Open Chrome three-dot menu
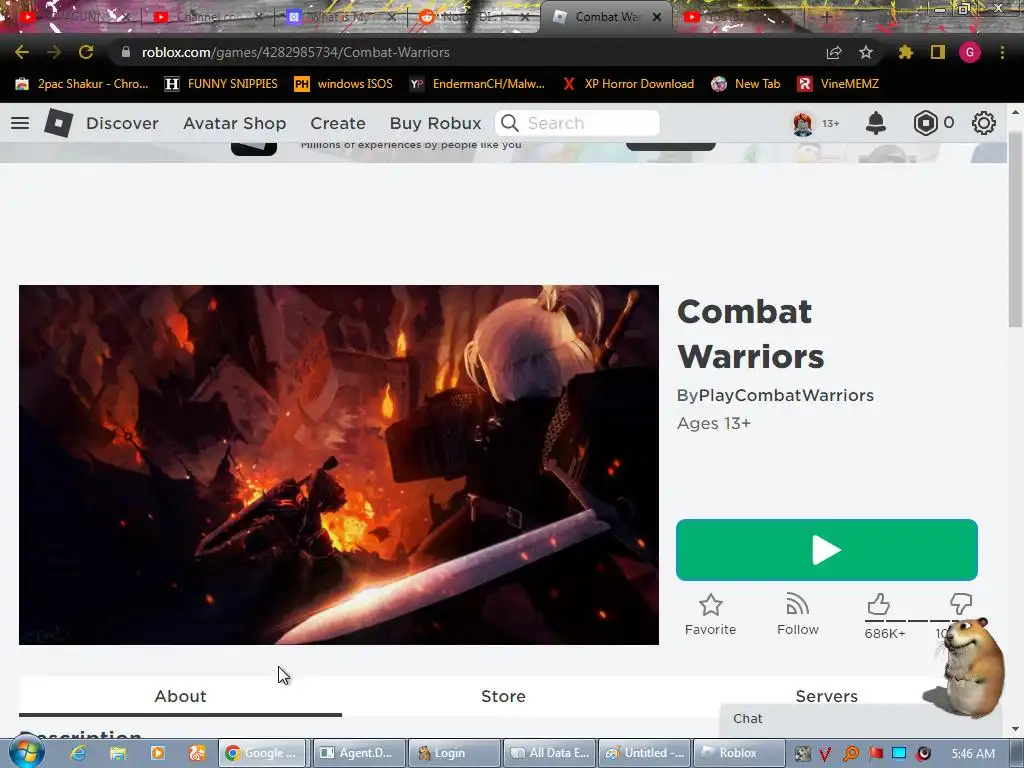This screenshot has height=768, width=1024. tap(1002, 52)
